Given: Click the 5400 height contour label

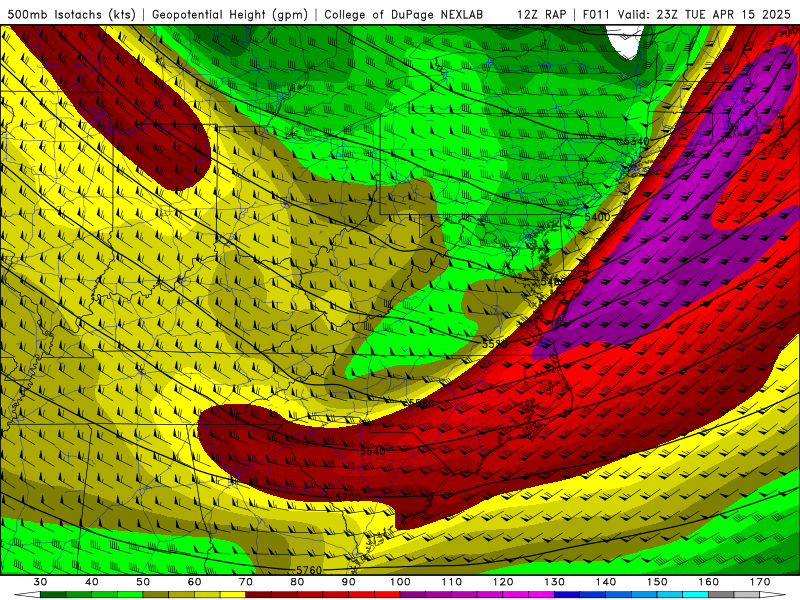Looking at the screenshot, I should pyautogui.click(x=597, y=217).
